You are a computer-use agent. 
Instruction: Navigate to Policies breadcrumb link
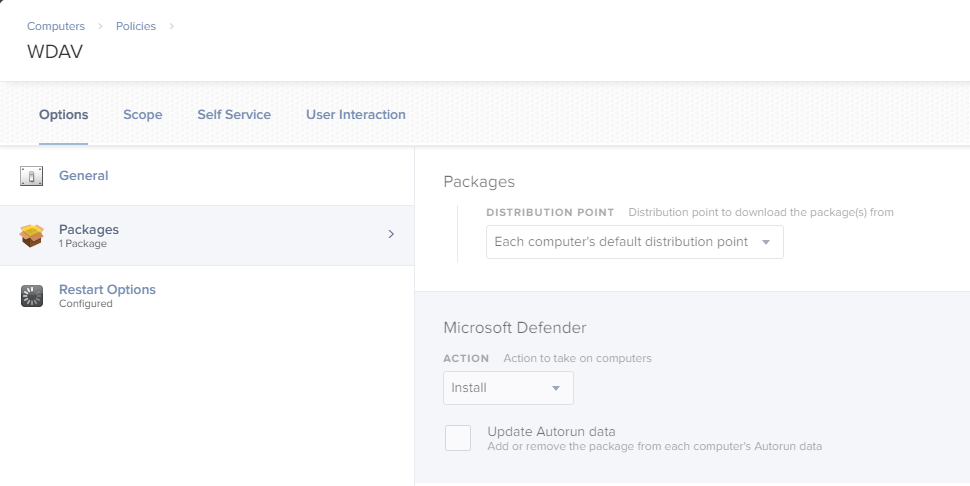[x=136, y=26]
